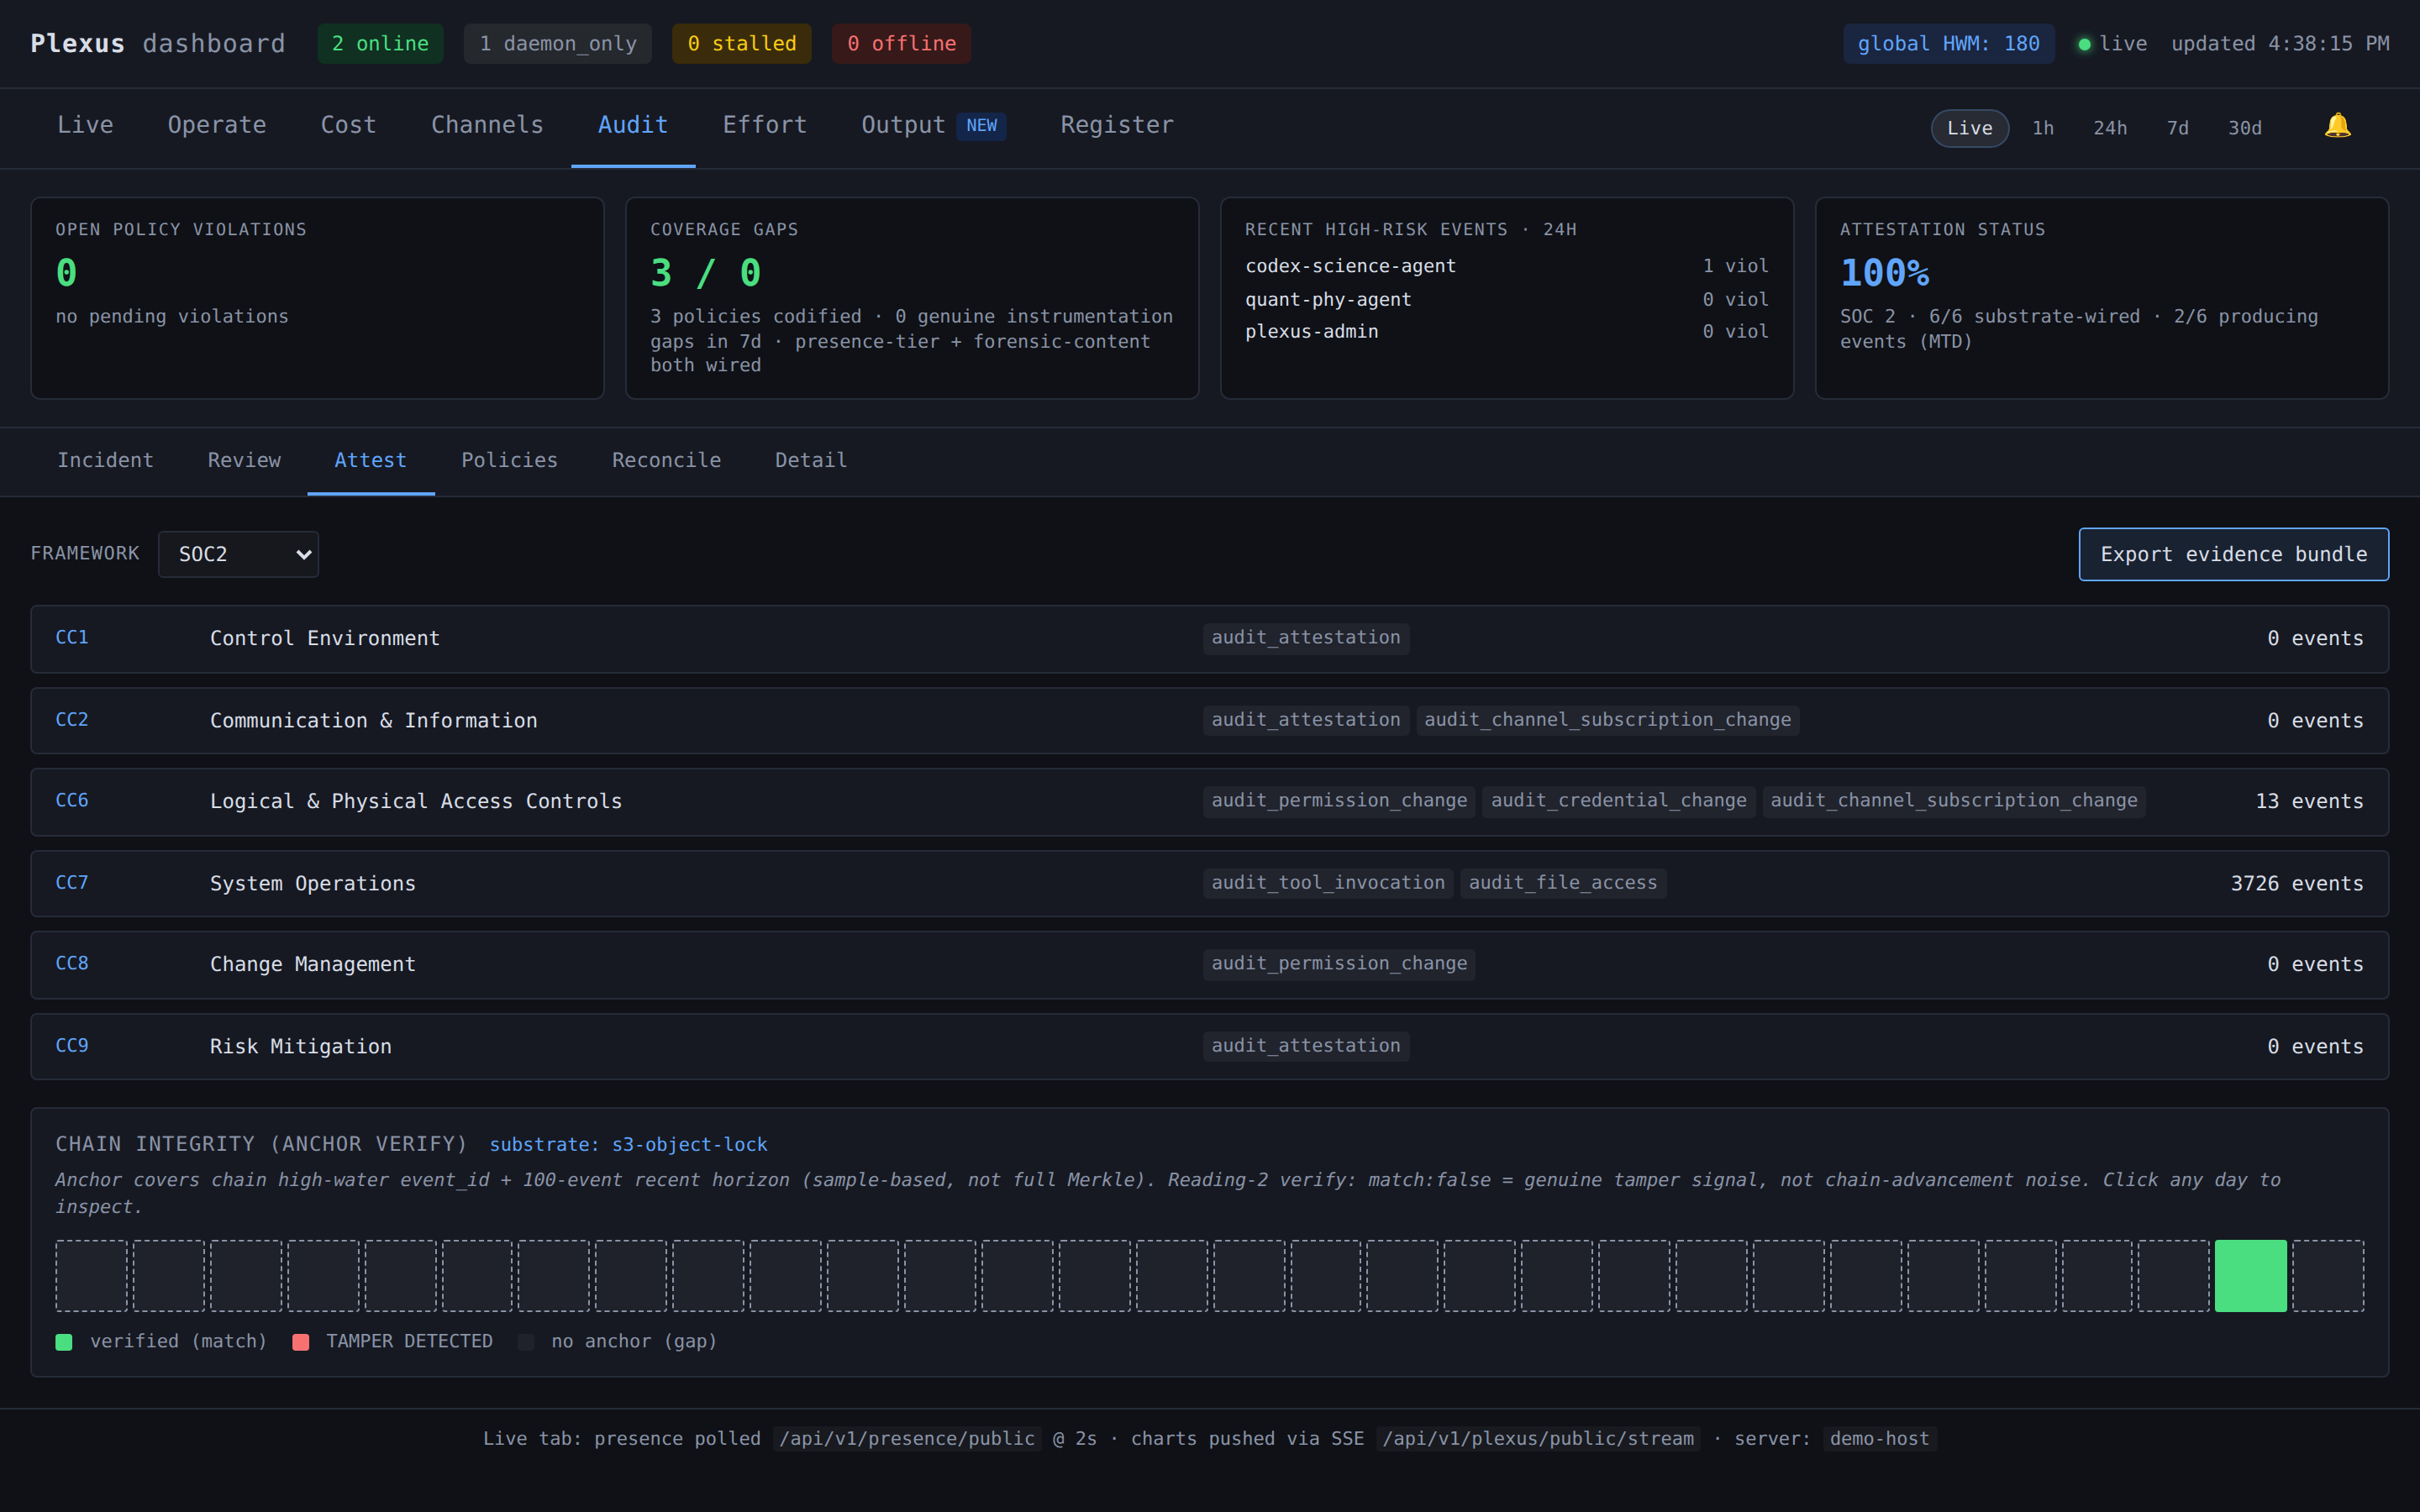This screenshot has width=2420, height=1512.
Task: Click the first anchor day cell
Action: (x=91, y=1276)
